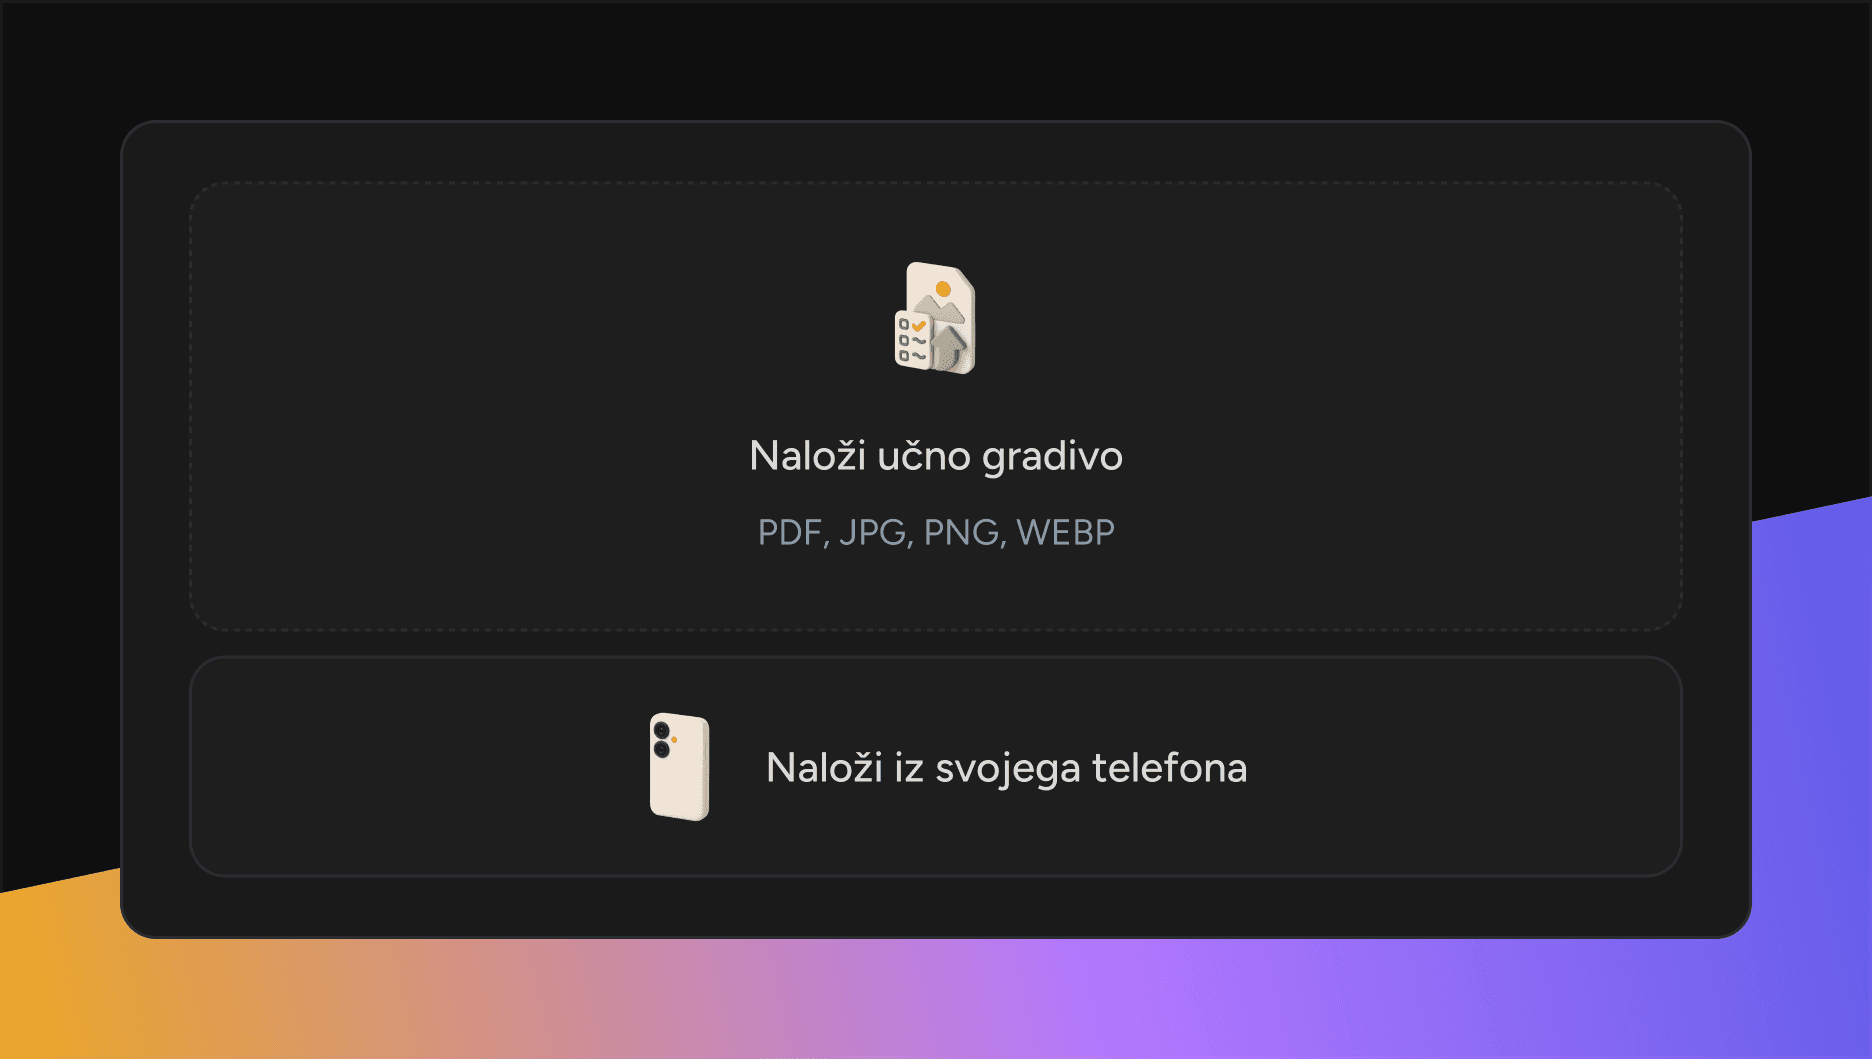Image resolution: width=1872 pixels, height=1059 pixels.
Task: Click the learning material document icon
Action: pos(936,318)
